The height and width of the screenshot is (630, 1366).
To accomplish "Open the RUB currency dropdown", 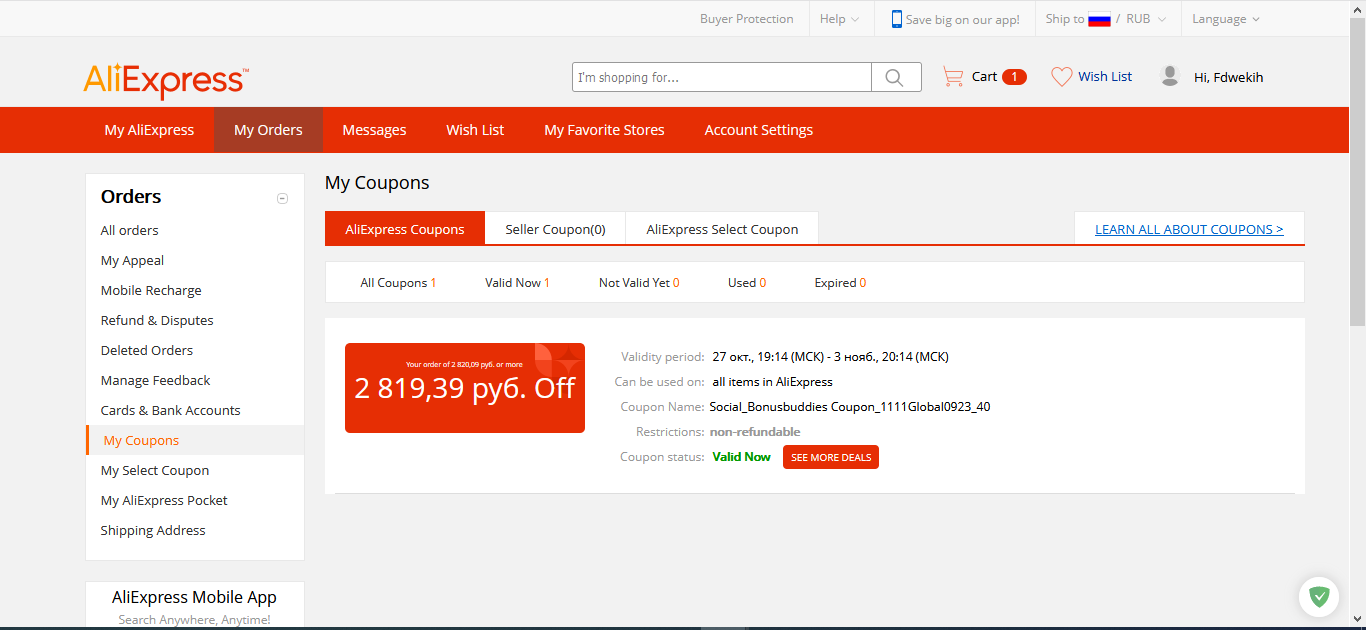I will coord(1146,19).
